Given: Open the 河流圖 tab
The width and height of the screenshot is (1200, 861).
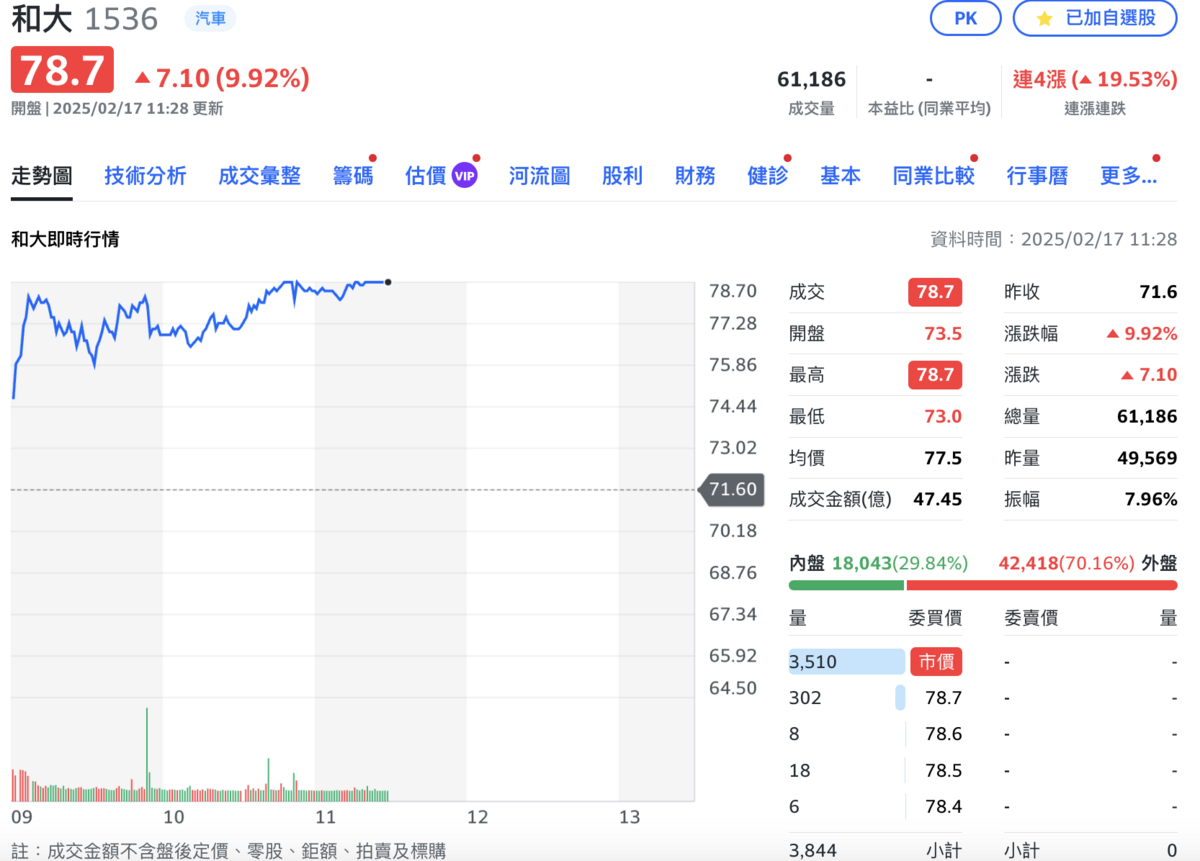Looking at the screenshot, I should 538,174.
